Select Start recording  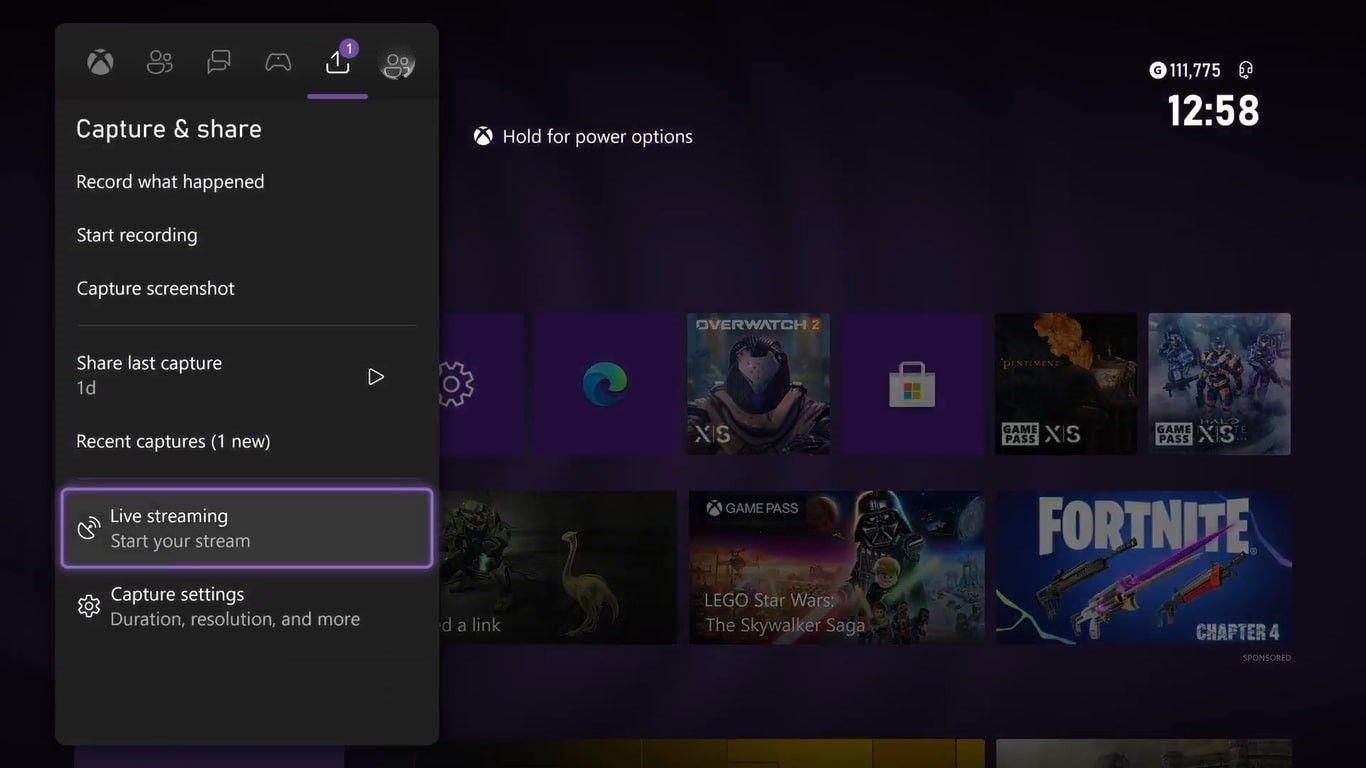pos(137,234)
